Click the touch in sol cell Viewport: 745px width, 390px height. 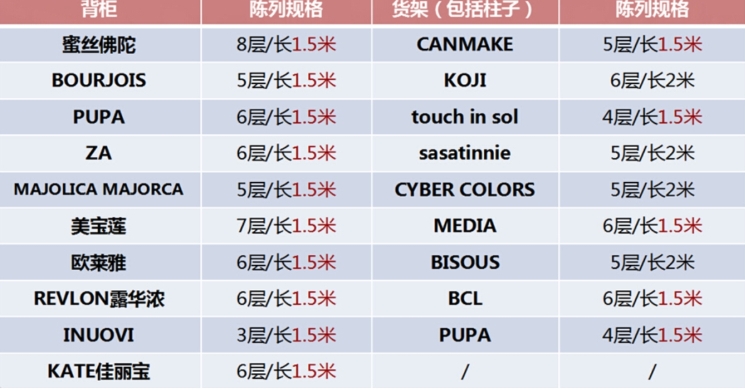465,117
